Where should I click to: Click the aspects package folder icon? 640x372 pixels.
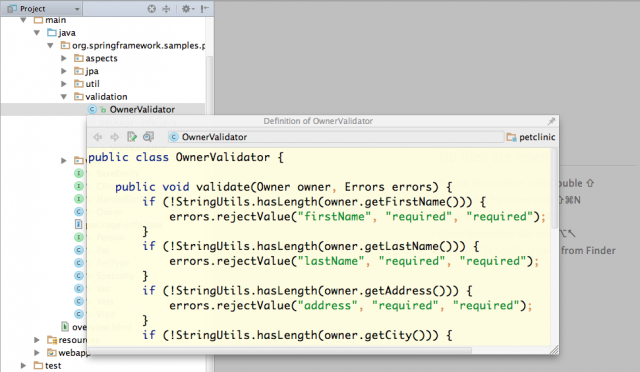coord(79,58)
